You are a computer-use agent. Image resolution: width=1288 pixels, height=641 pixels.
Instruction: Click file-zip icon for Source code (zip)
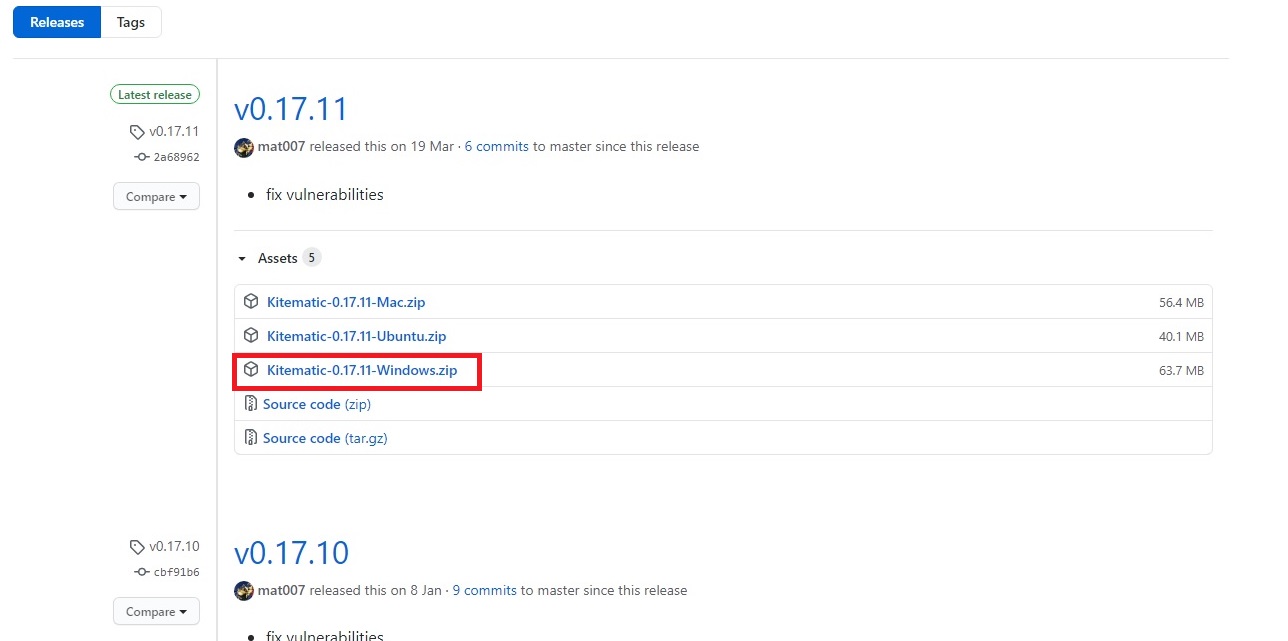point(251,404)
